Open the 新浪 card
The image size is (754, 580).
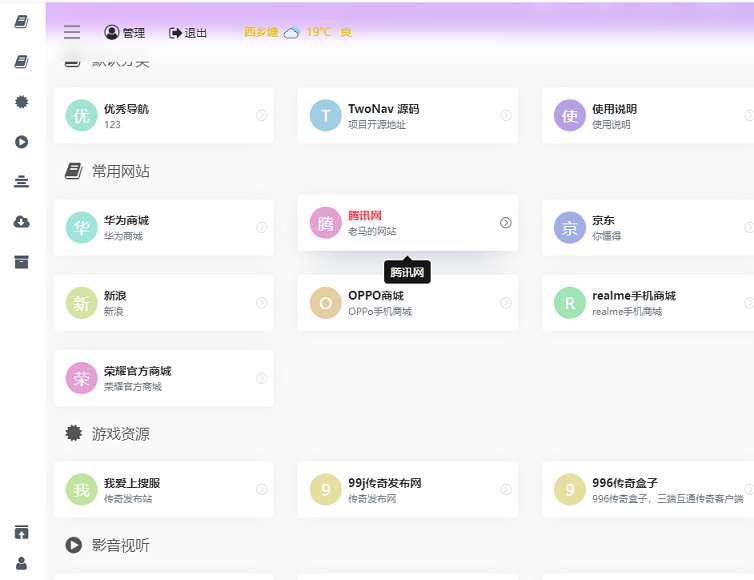164,303
